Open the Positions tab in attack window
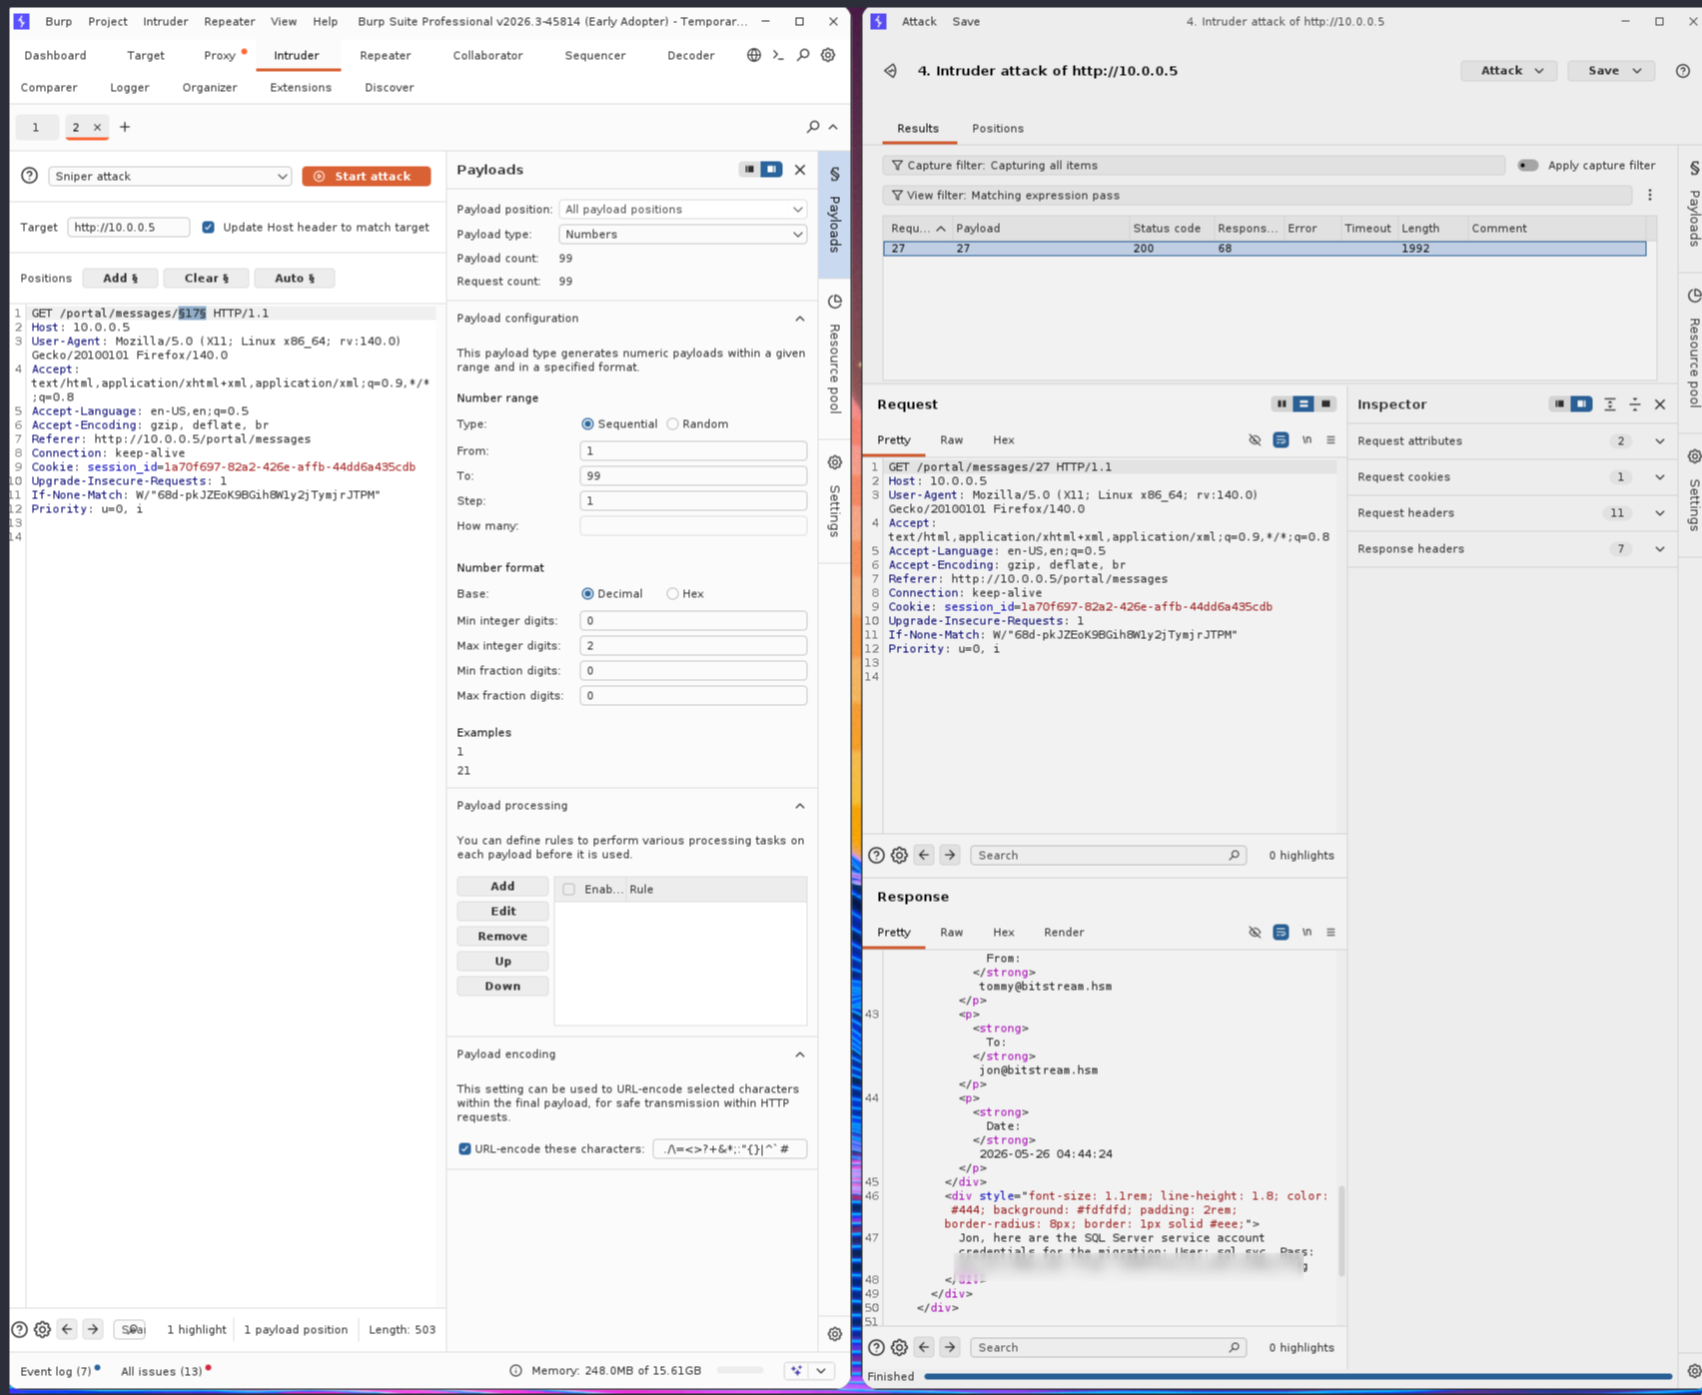The height and width of the screenshot is (1395, 1702). click(x=997, y=128)
